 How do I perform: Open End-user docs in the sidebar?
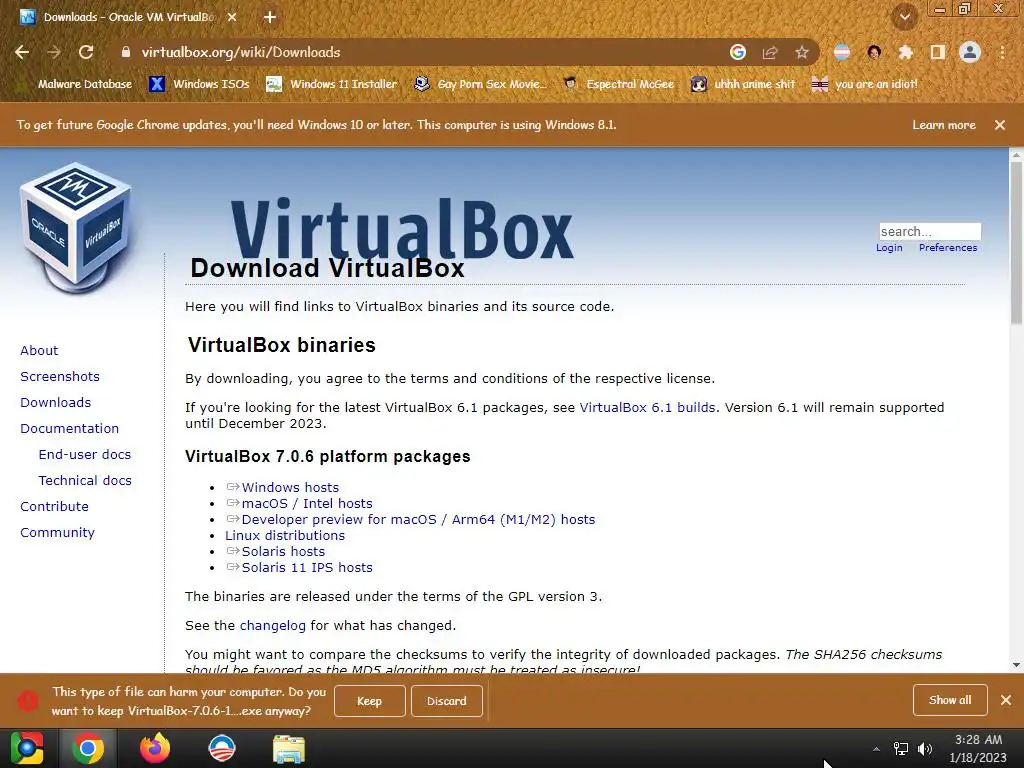coord(85,455)
